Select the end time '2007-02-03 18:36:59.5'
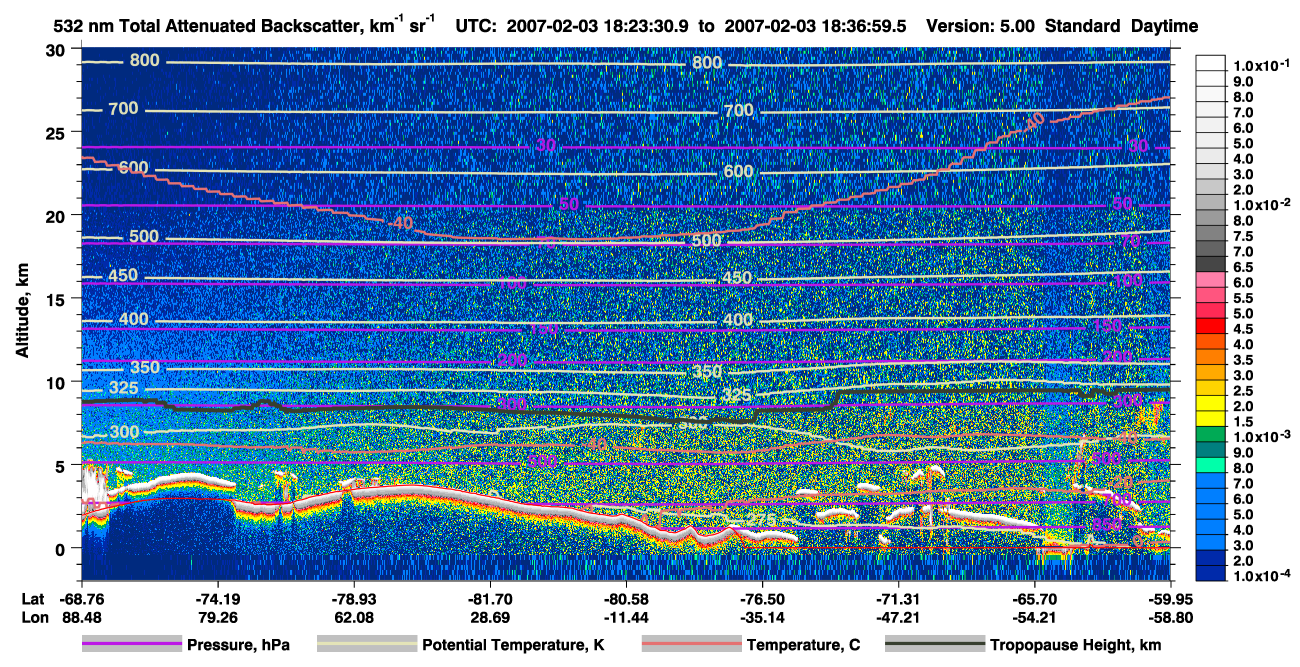Image resolution: width=1300 pixels, height=667 pixels. [x=814, y=25]
